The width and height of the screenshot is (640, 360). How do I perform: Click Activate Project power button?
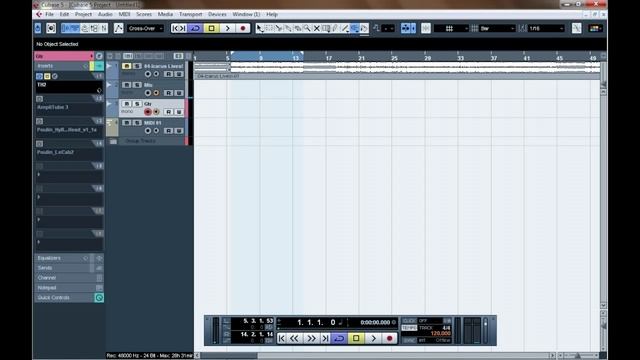(38, 28)
